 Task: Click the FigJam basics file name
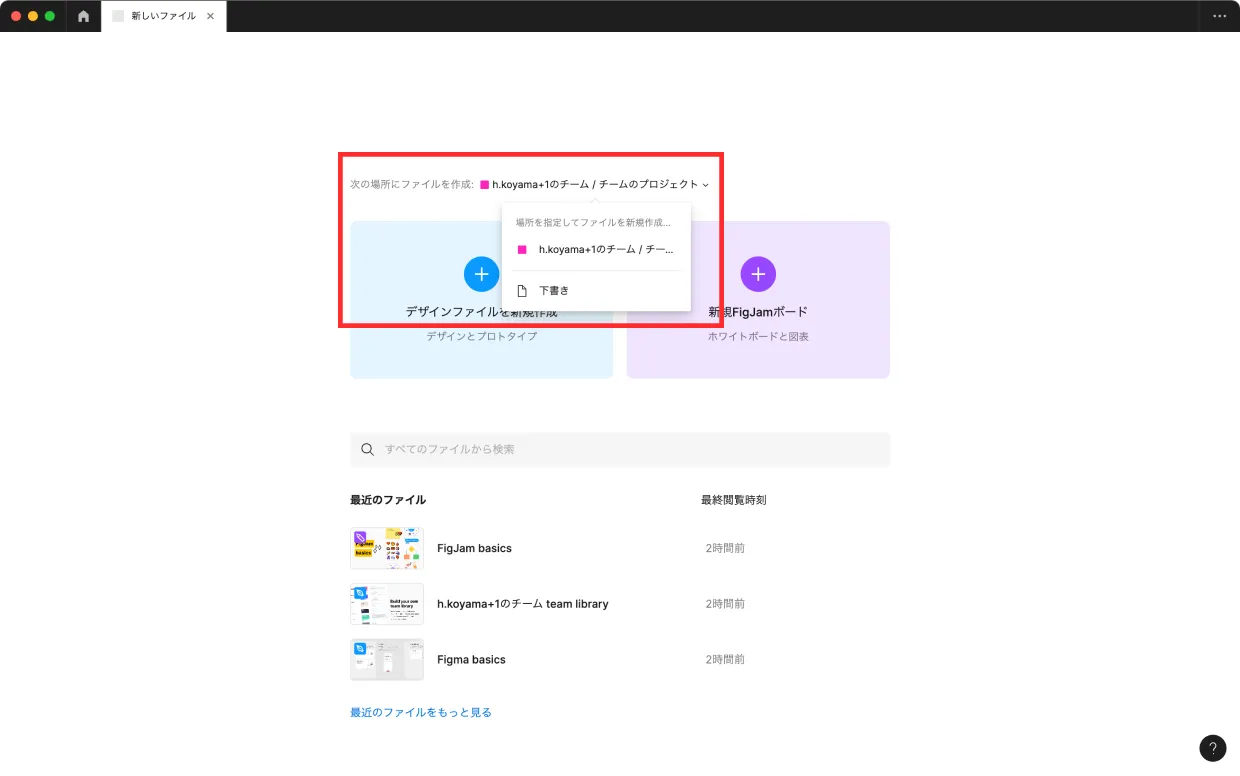pos(474,548)
